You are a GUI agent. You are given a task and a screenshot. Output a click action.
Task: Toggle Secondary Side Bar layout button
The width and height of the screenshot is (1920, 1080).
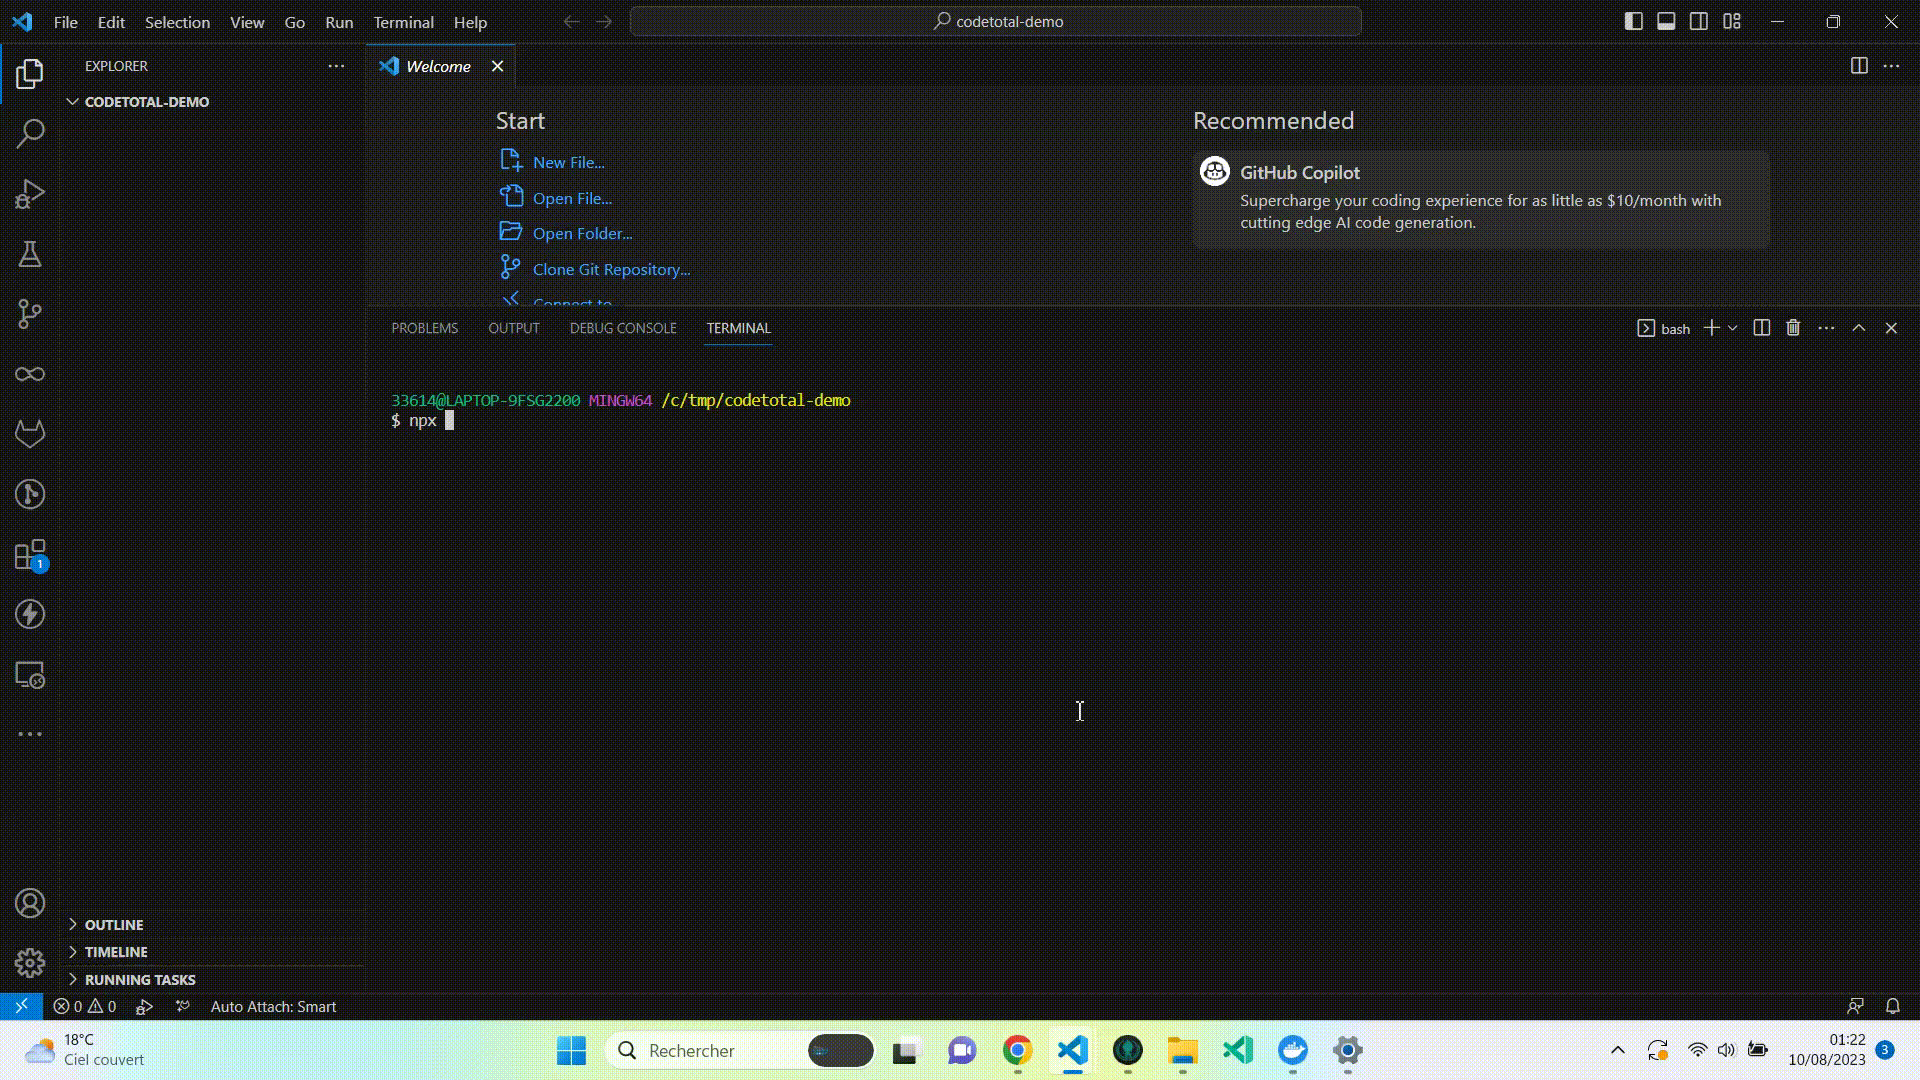tap(1698, 21)
